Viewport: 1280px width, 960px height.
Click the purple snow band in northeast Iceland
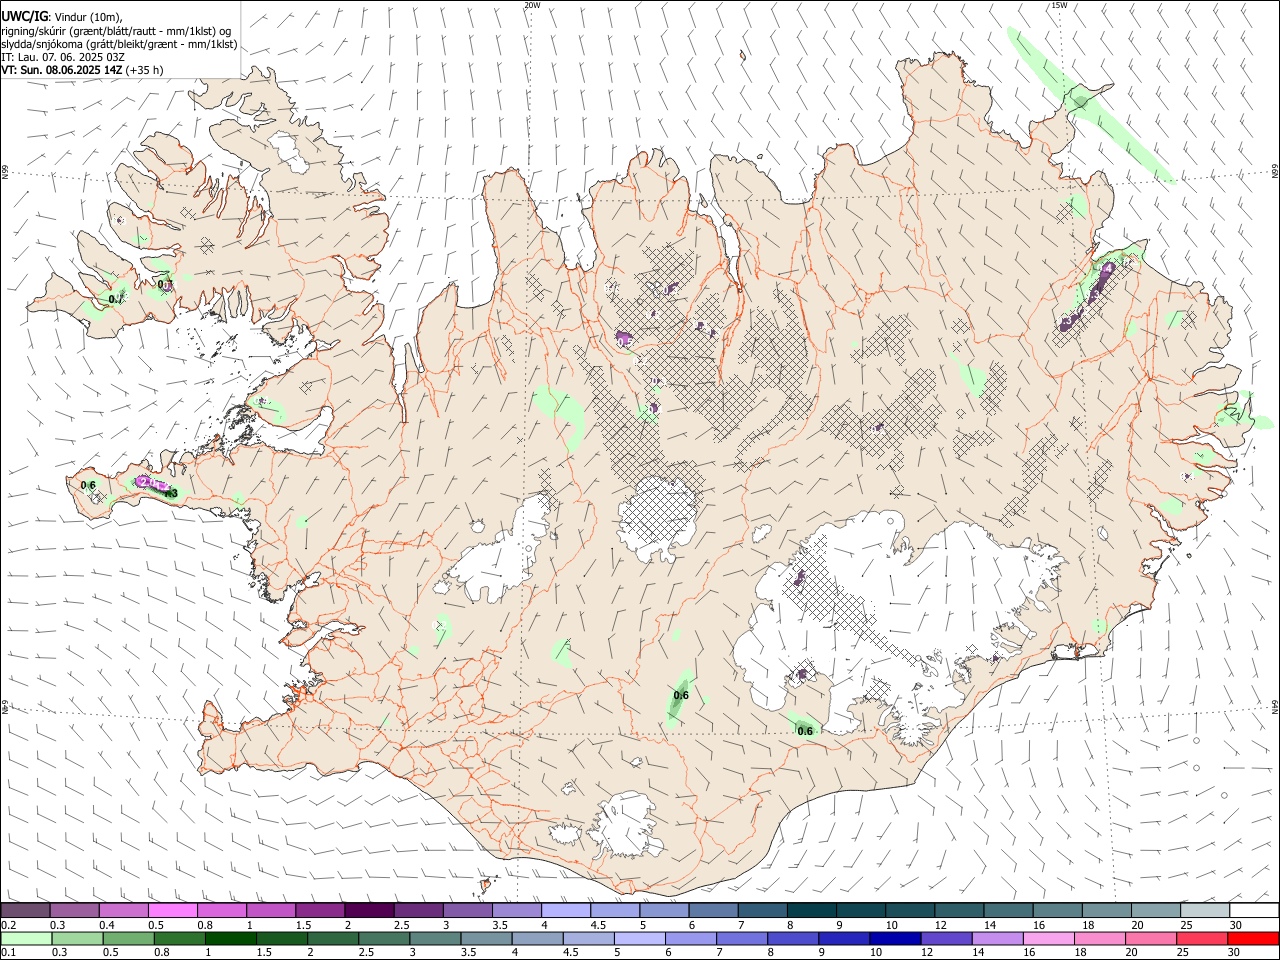[x=1088, y=298]
